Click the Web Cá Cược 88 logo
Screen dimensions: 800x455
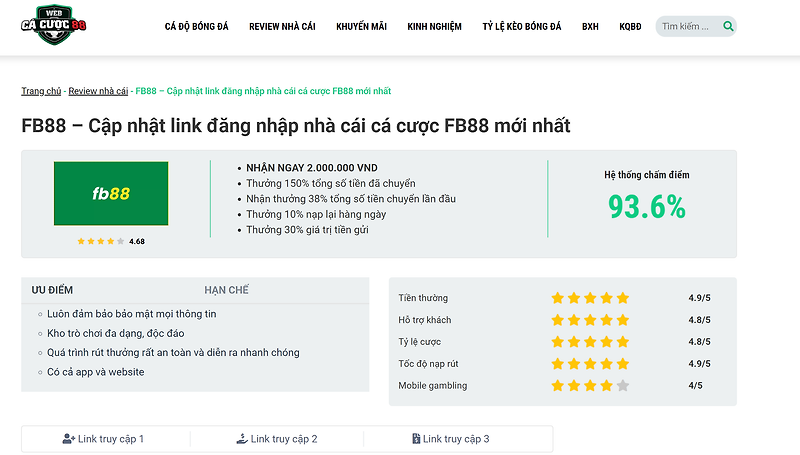click(54, 26)
